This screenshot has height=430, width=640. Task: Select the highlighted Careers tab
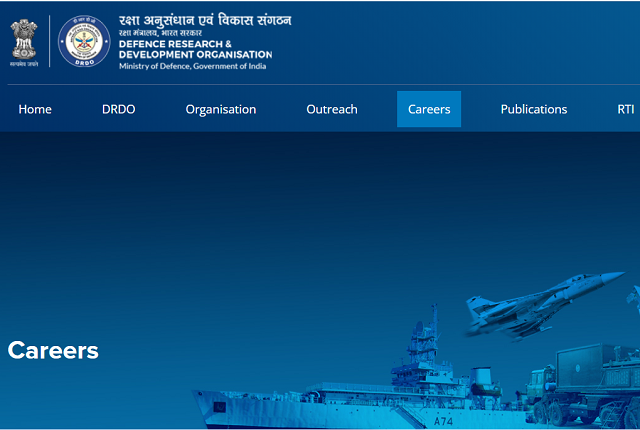(x=429, y=110)
